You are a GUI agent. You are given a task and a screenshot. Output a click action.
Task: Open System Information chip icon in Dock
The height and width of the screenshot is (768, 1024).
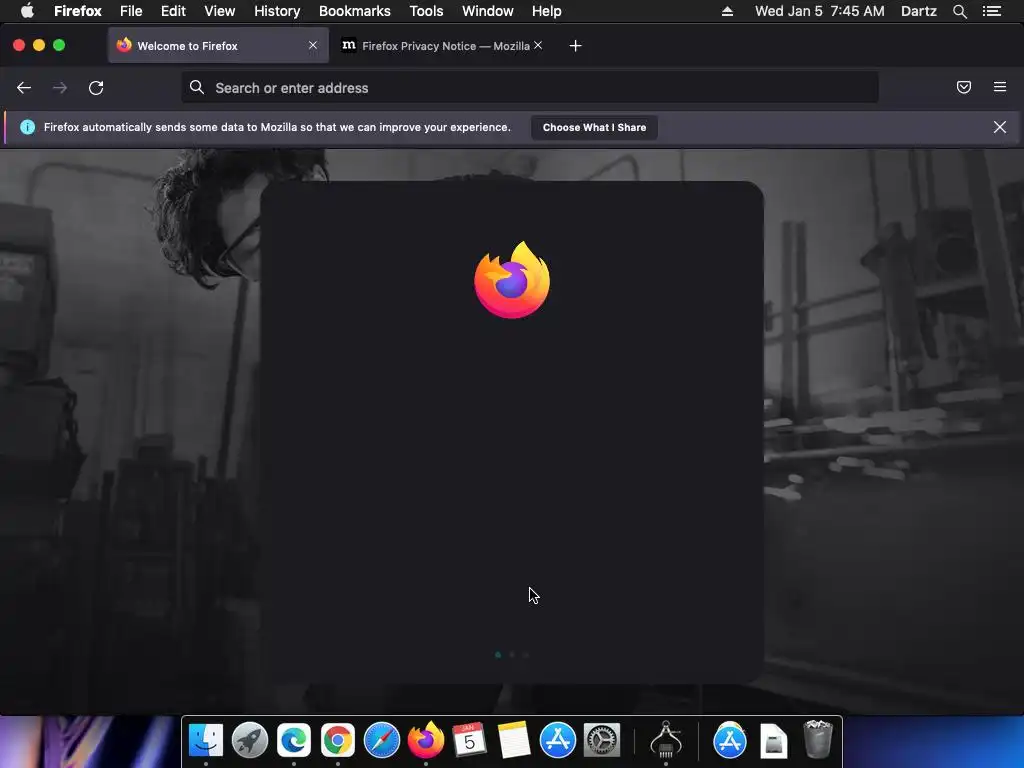tap(665, 740)
